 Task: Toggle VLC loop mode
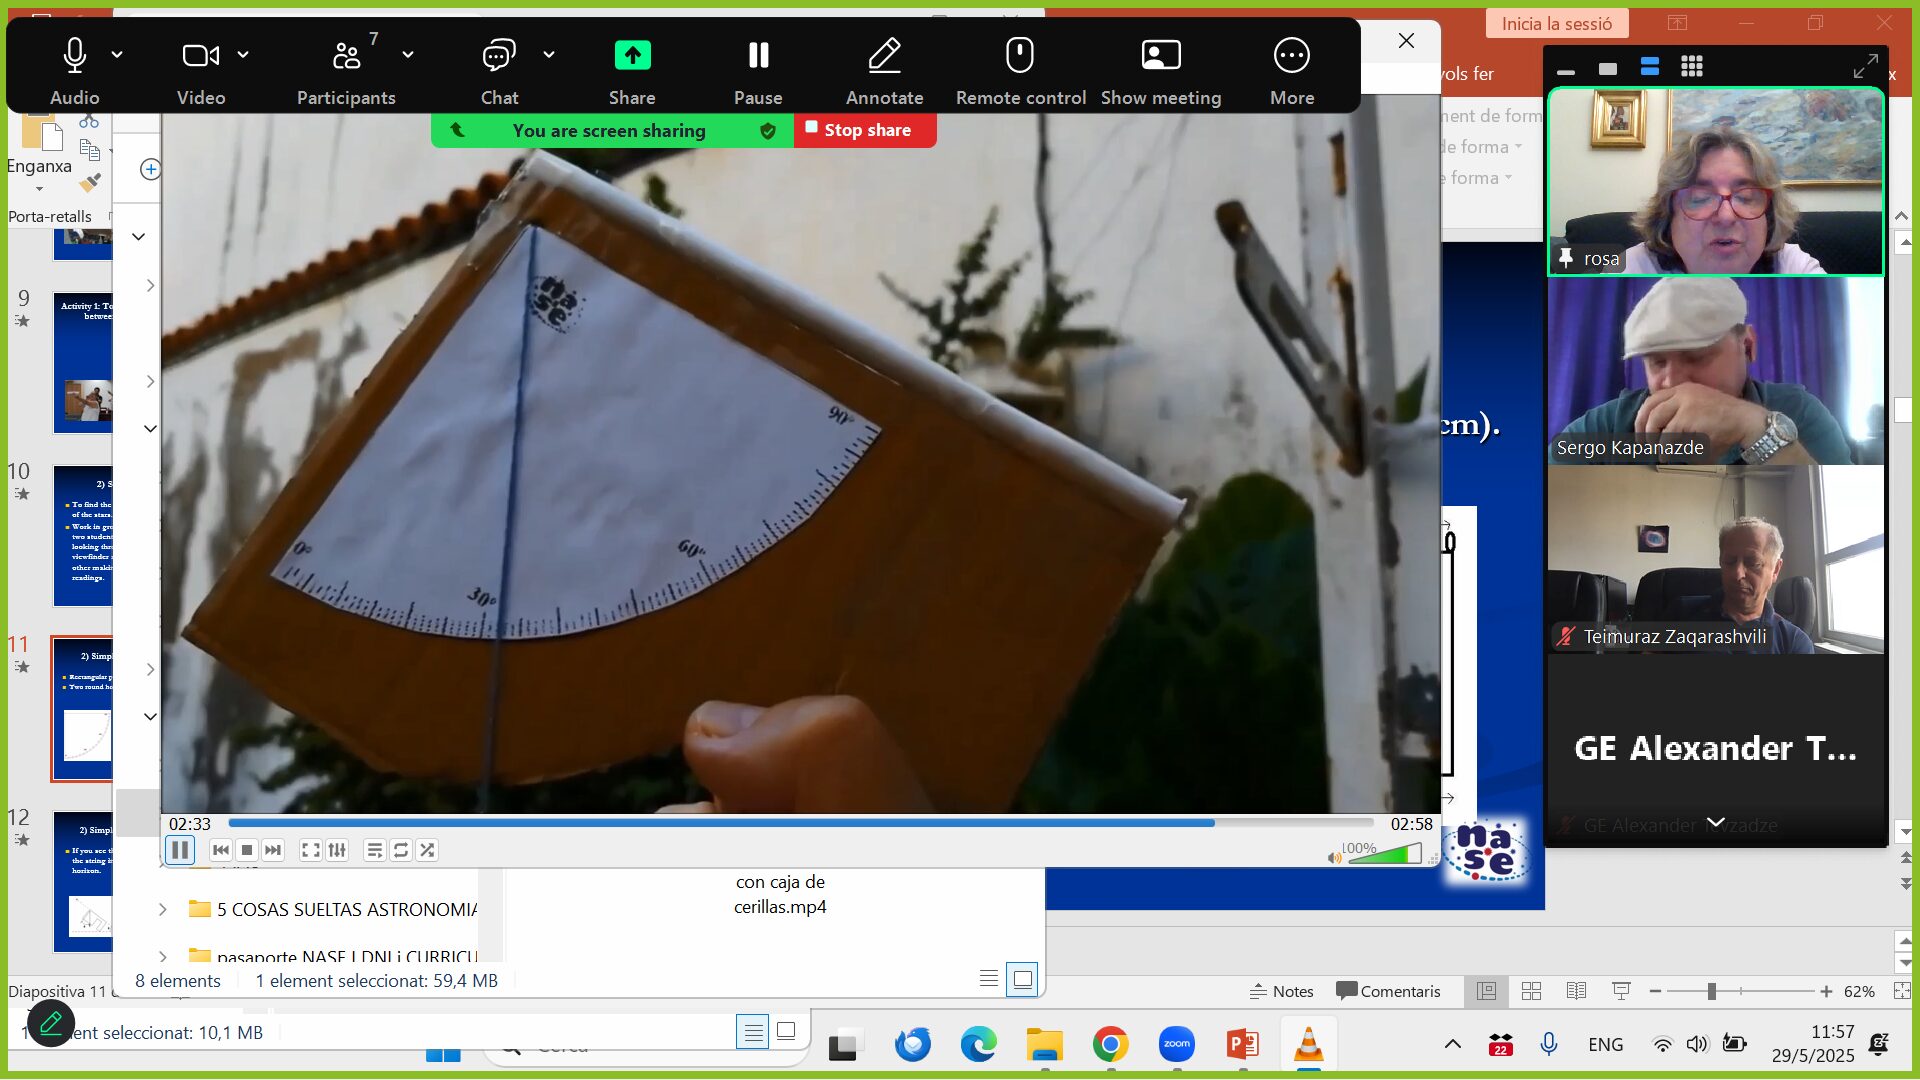coord(401,850)
